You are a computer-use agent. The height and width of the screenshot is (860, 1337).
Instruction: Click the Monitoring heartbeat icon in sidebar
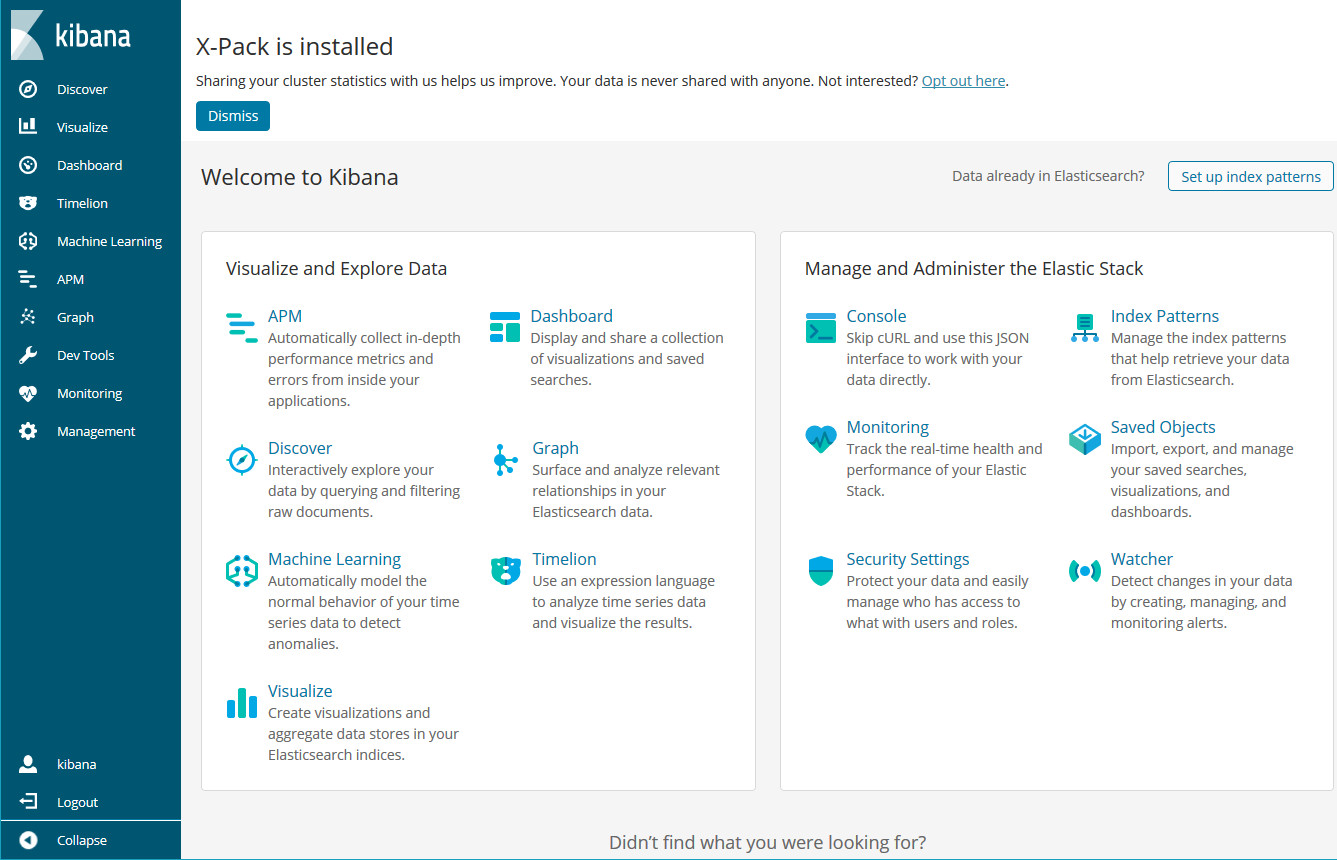click(28, 393)
